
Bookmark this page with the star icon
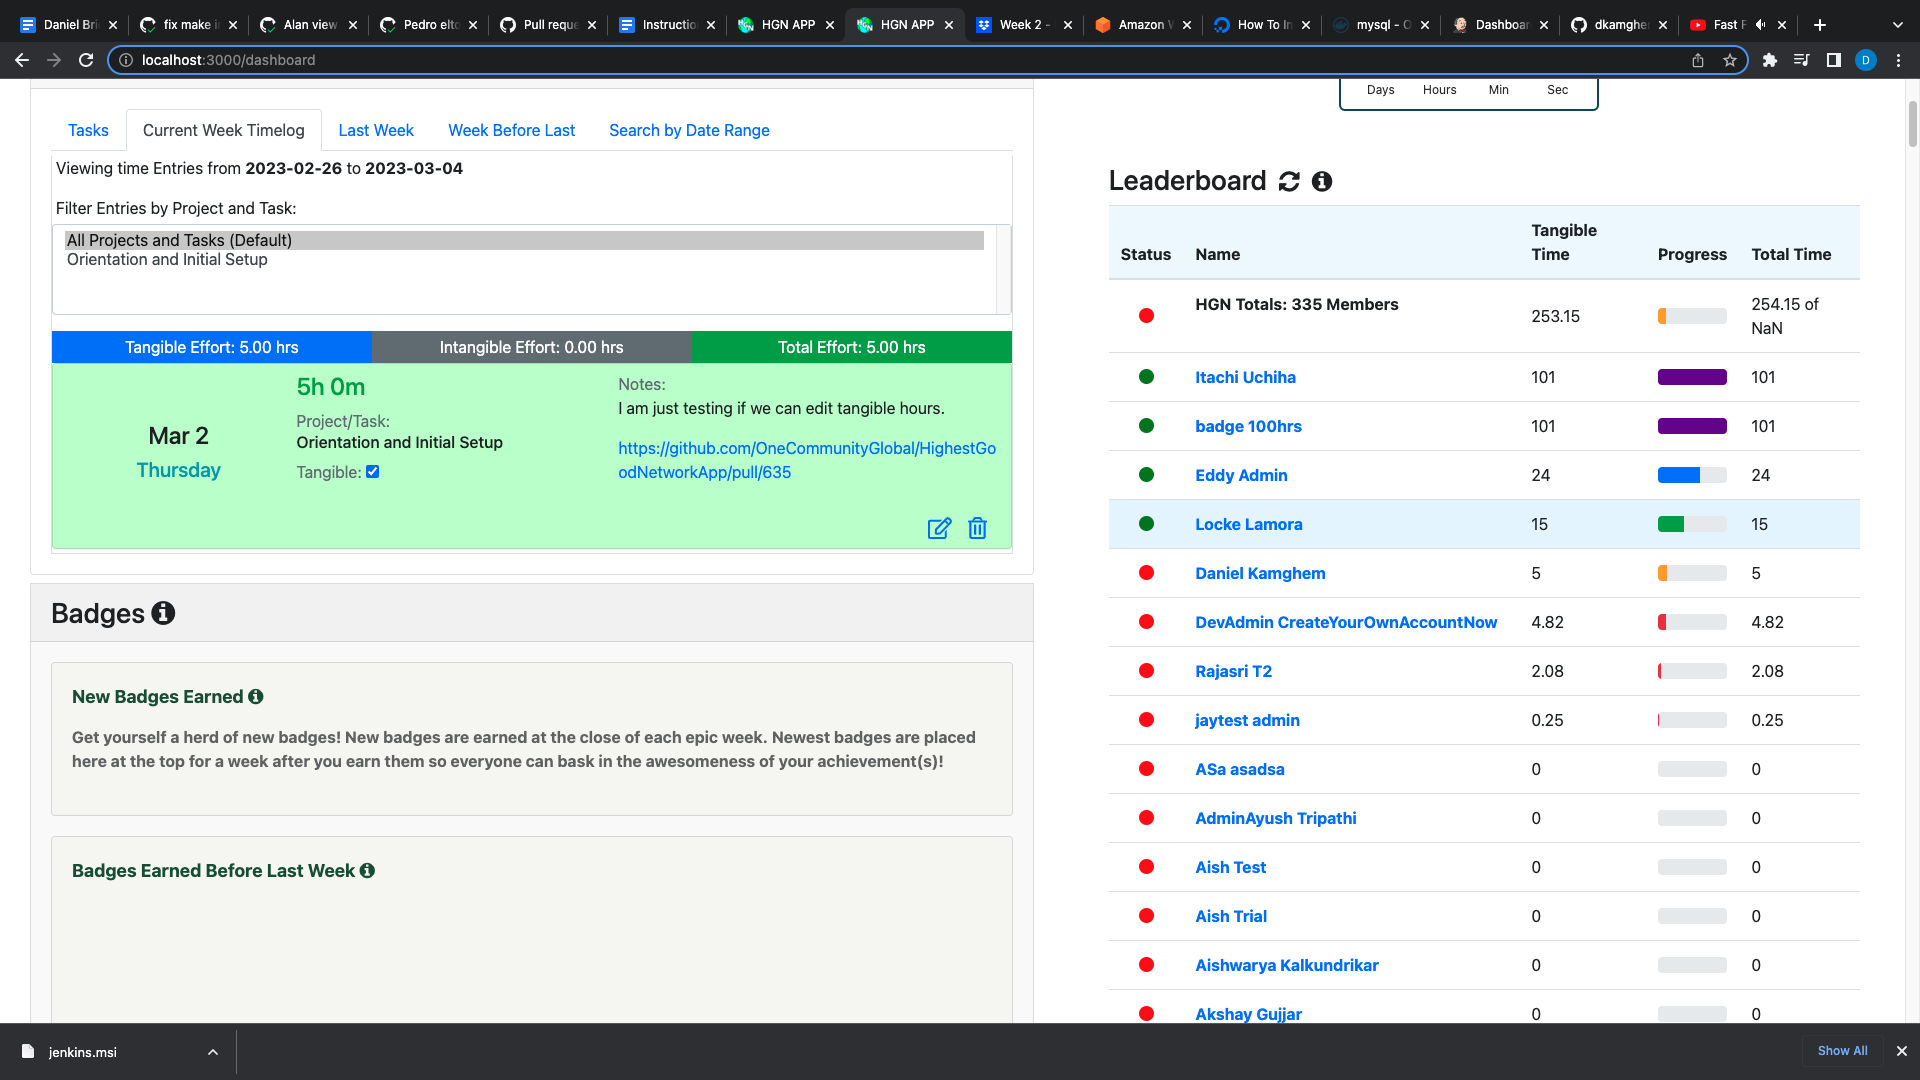[1730, 60]
